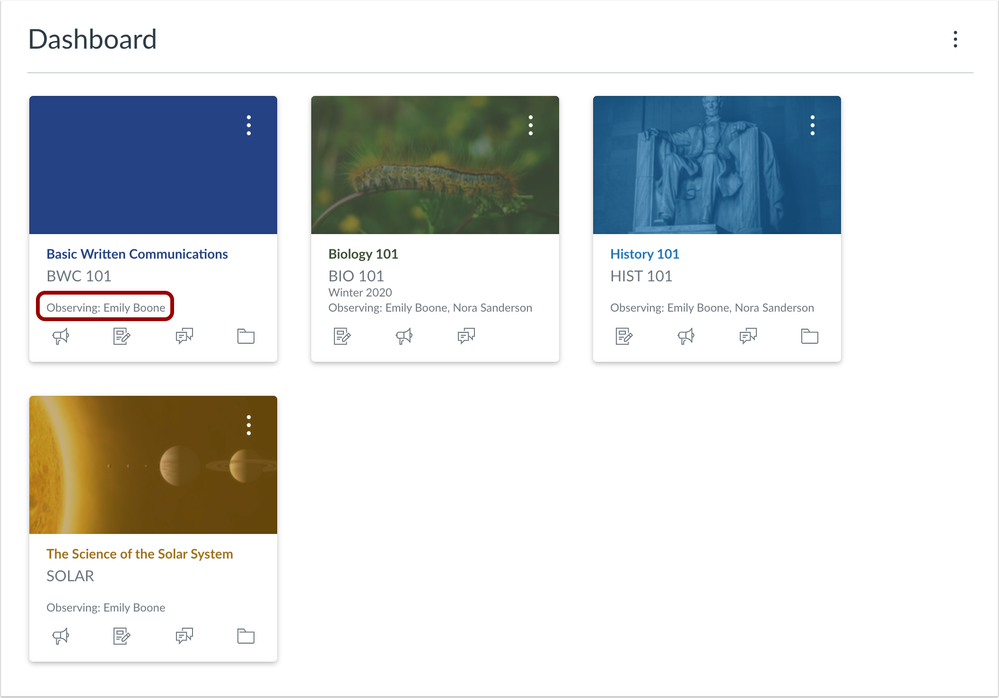This screenshot has height=698, width=999.
Task: Open Assignments icon on Biology 101 card
Action: [342, 337]
